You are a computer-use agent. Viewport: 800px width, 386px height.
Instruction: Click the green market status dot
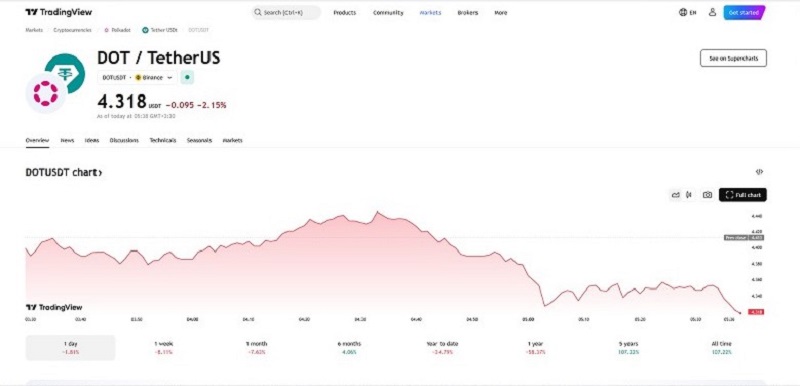coord(187,78)
